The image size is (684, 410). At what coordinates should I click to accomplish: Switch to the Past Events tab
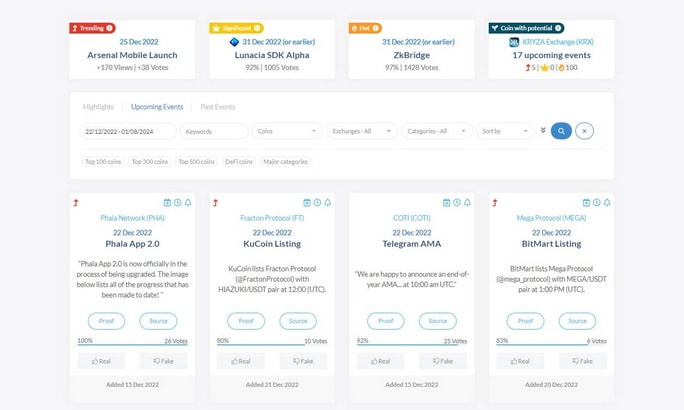(218, 107)
